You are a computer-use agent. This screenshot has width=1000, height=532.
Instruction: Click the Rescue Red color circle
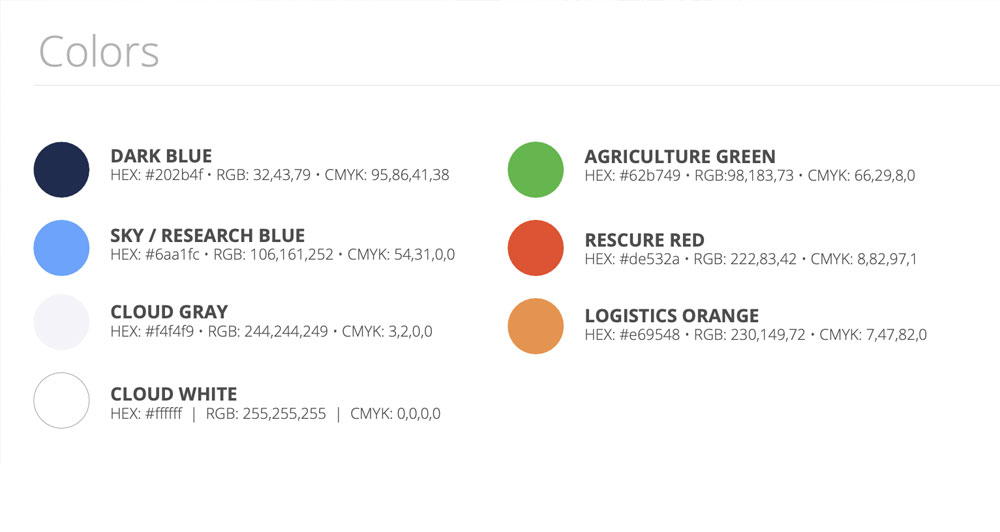pyautogui.click(x=536, y=247)
